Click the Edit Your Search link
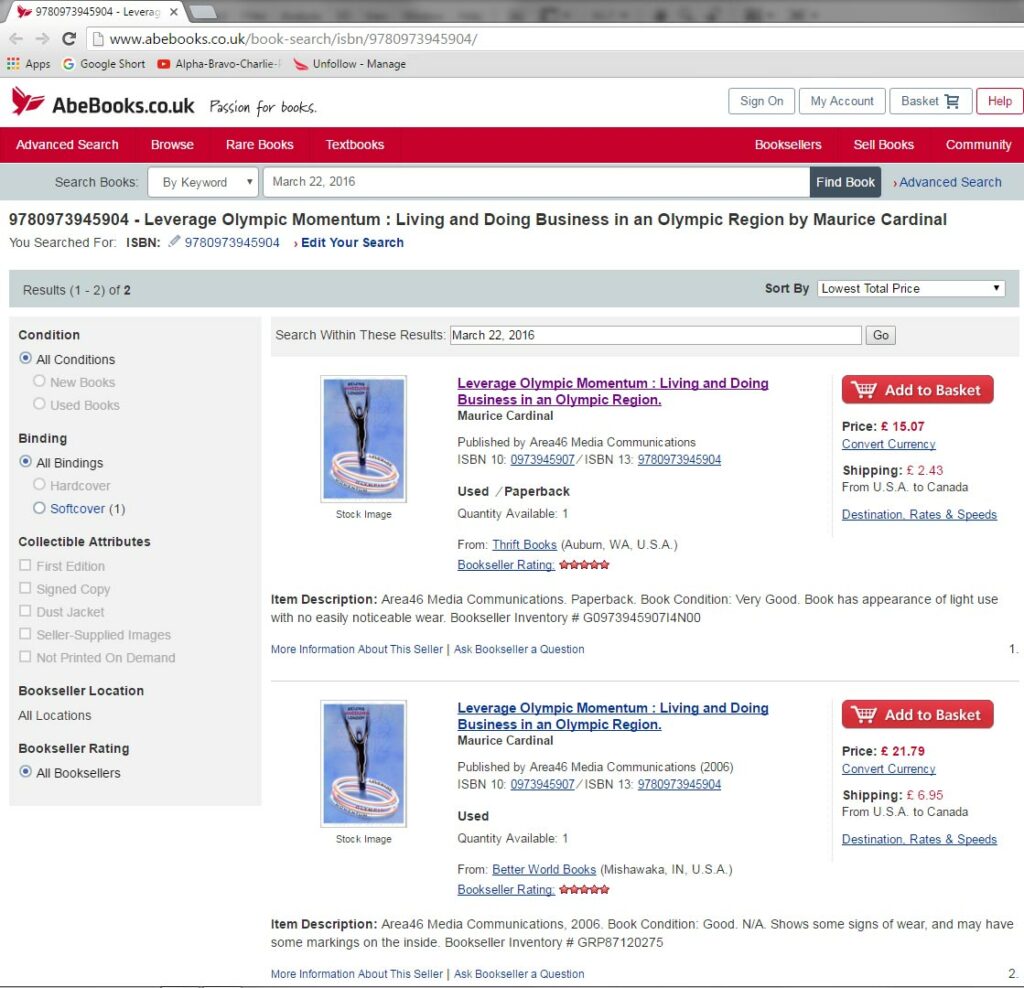Viewport: 1024px width, 988px height. [352, 242]
